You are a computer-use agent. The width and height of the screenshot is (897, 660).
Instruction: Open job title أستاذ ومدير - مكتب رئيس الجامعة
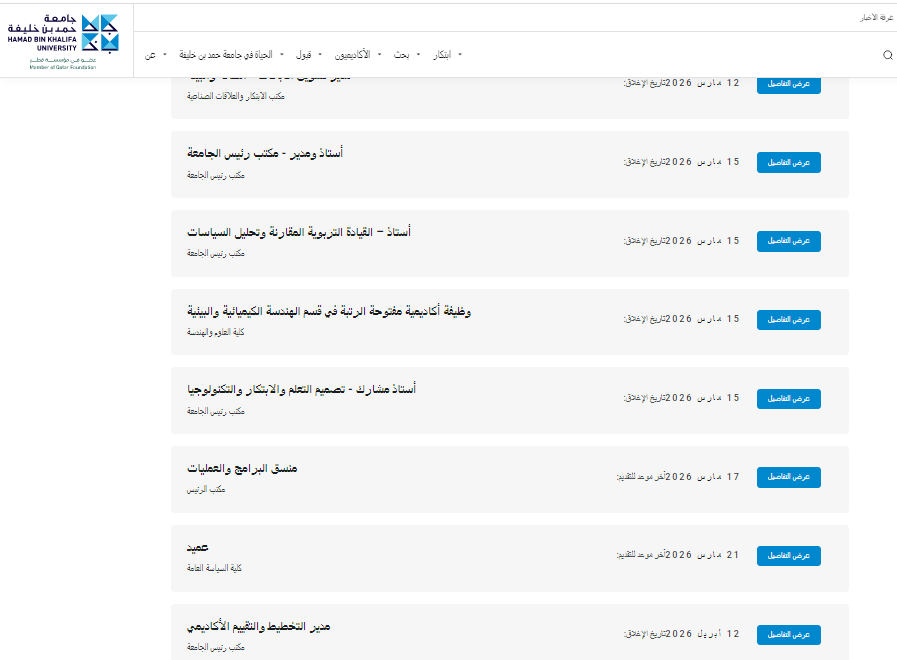pyautogui.click(x=265, y=153)
